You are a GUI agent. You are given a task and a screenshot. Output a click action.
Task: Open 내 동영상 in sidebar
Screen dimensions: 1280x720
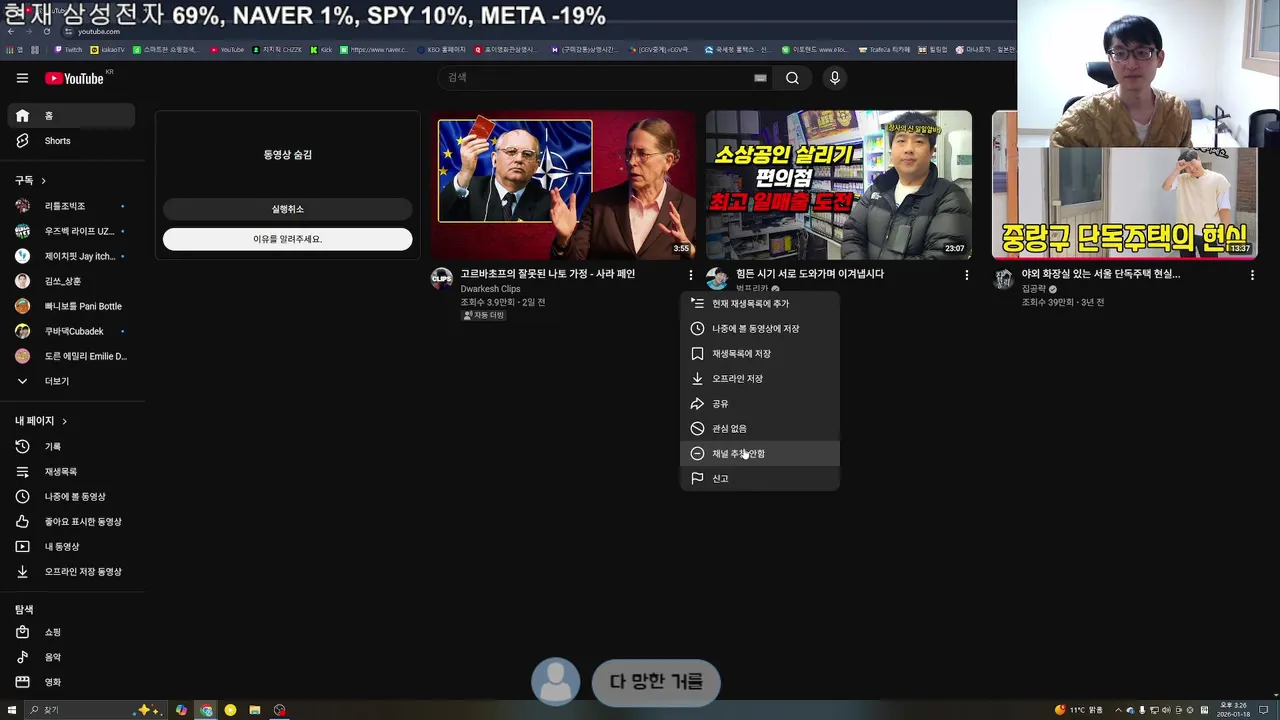(x=72, y=547)
